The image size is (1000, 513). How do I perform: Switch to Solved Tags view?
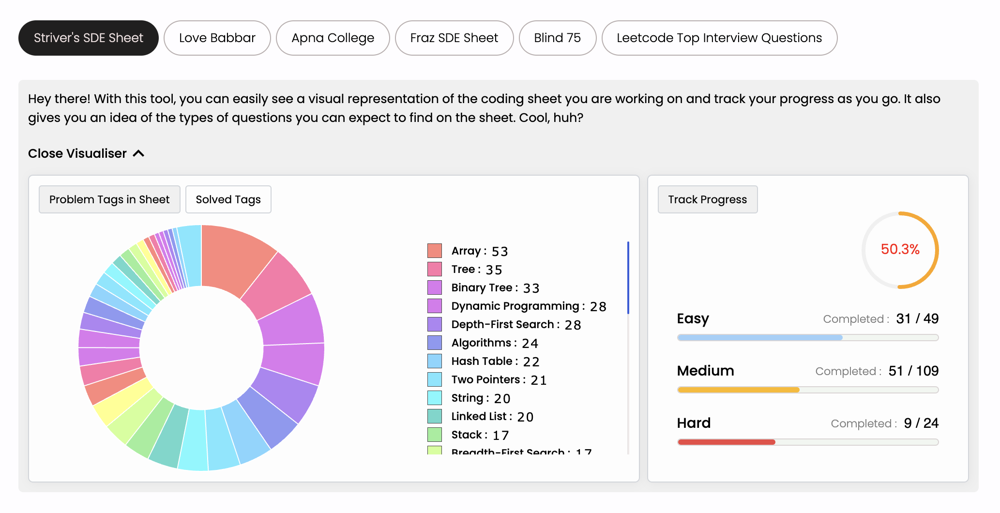coord(228,199)
